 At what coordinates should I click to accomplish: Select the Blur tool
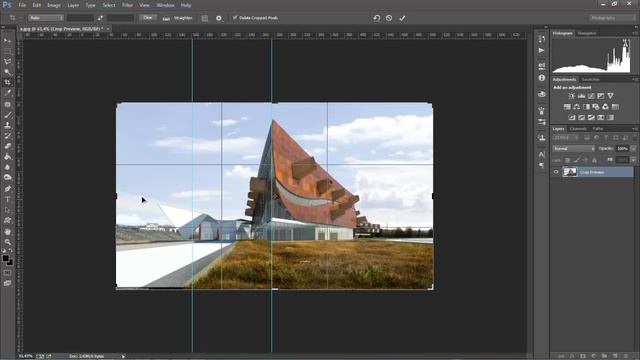(x=7, y=167)
